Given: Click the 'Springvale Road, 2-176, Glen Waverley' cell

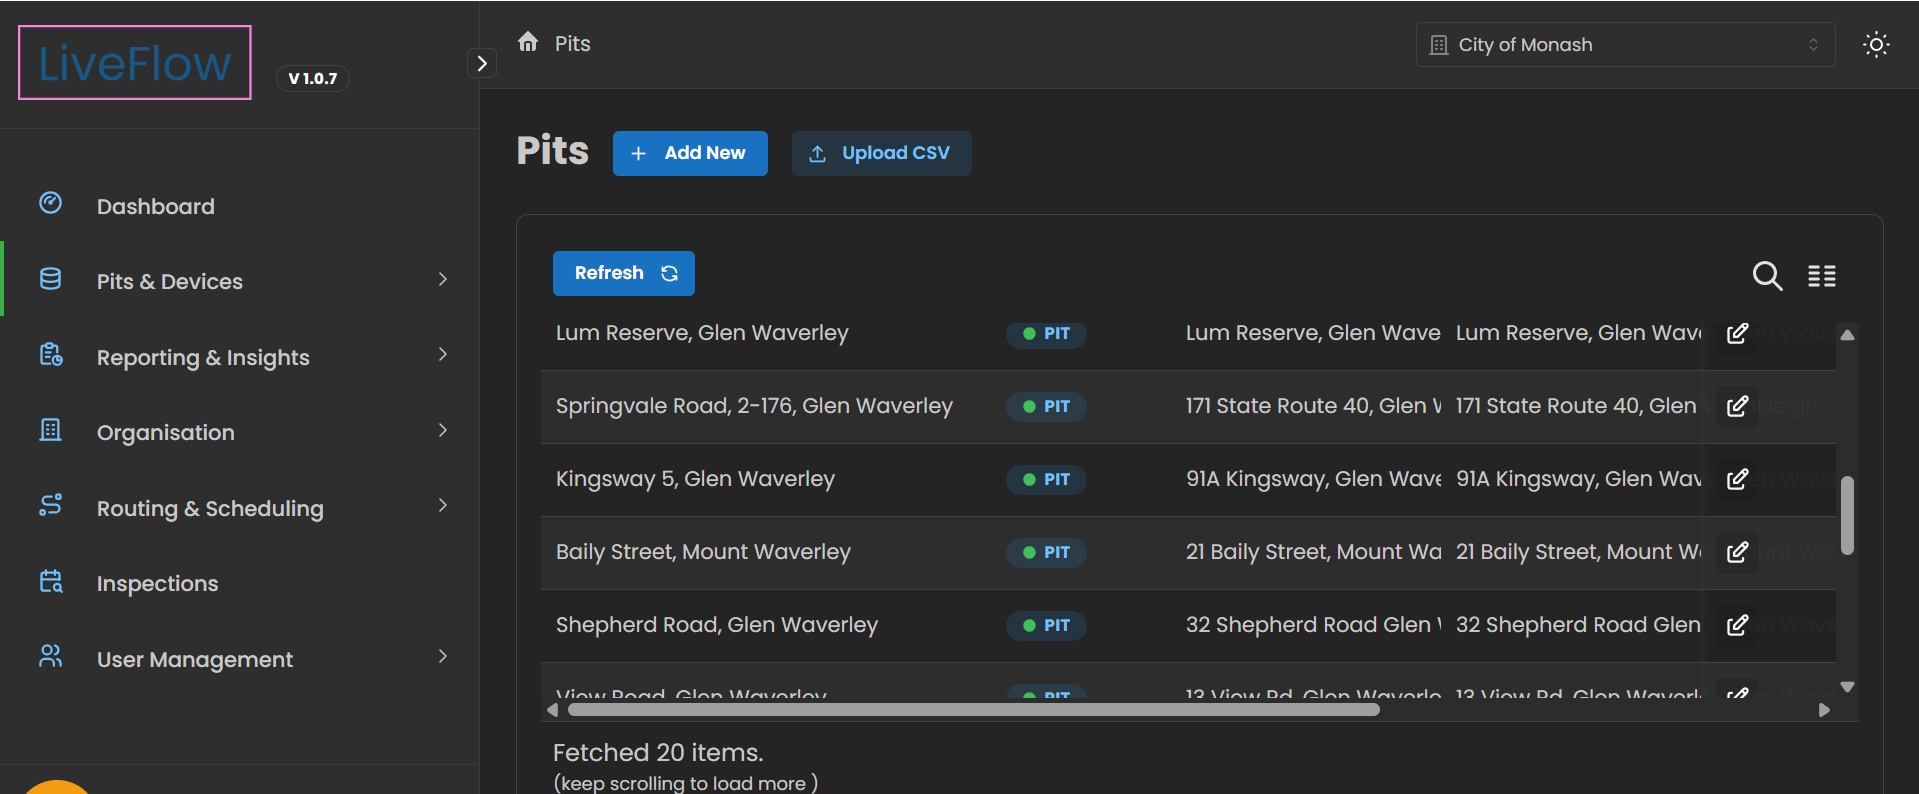Looking at the screenshot, I should [x=754, y=406].
